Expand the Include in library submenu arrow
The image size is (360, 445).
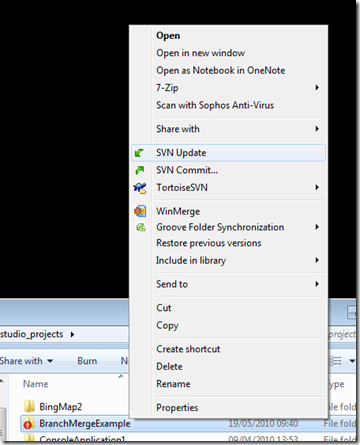317,260
